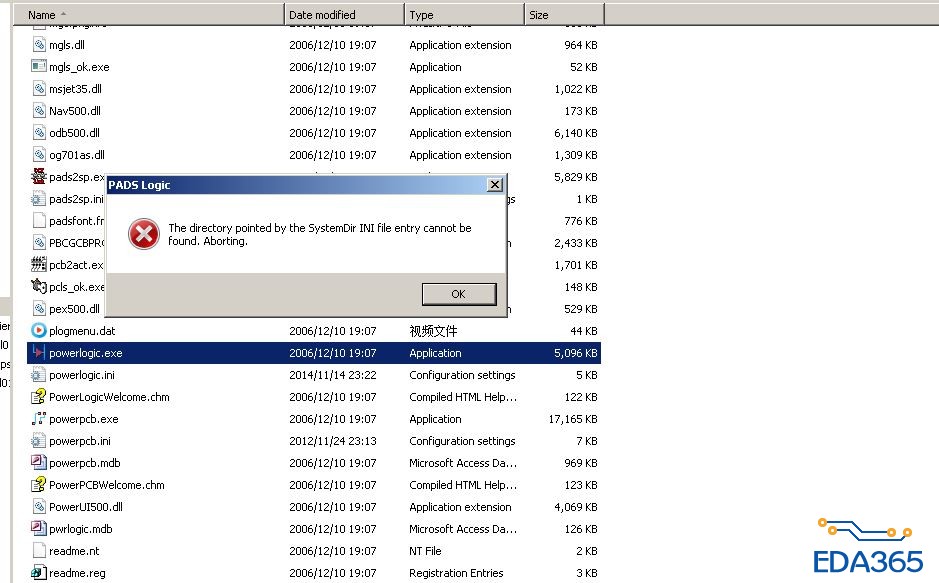939x583 pixels.
Task: Click the file name plogmenu.dat
Action: (x=82, y=331)
